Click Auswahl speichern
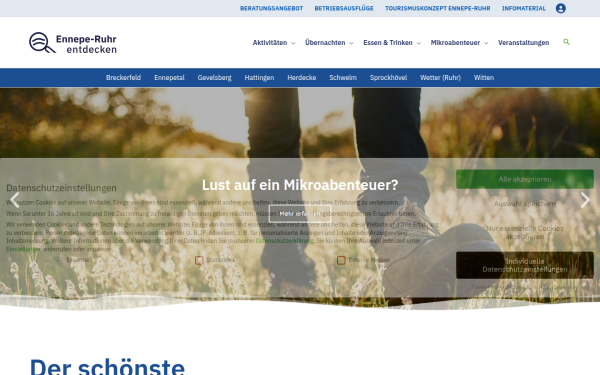600x375 pixels. [x=525, y=204]
